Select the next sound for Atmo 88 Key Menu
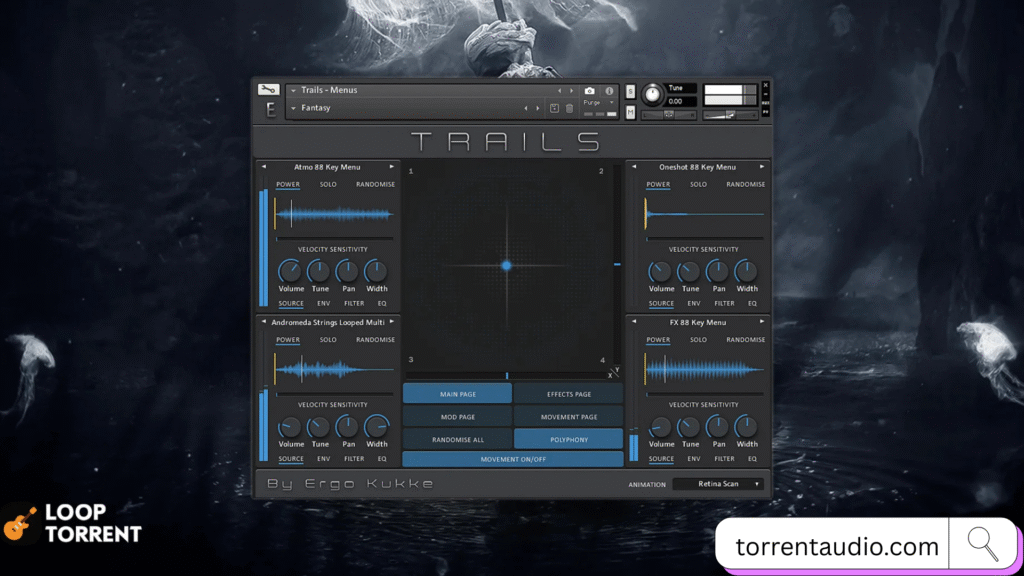The height and width of the screenshot is (576, 1024). [391, 167]
